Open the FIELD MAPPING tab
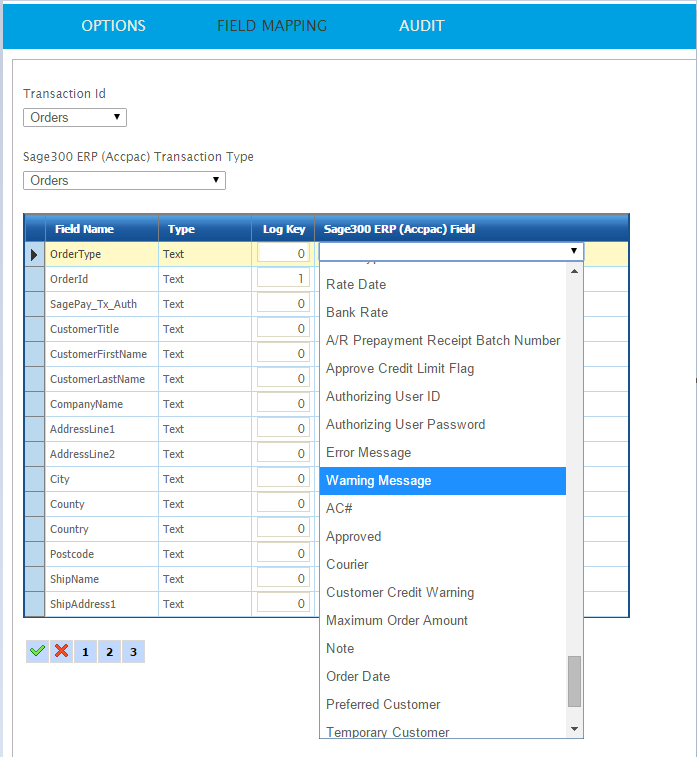Screen dimensions: 697x757 pos(272,26)
